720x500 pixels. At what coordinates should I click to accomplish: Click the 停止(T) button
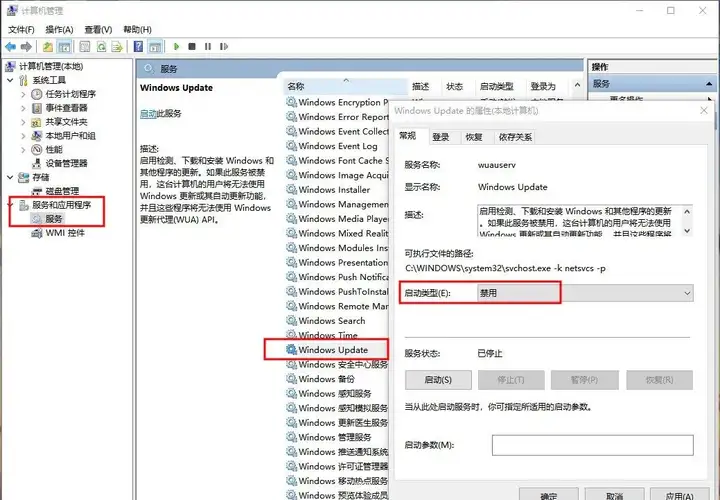[511, 380]
